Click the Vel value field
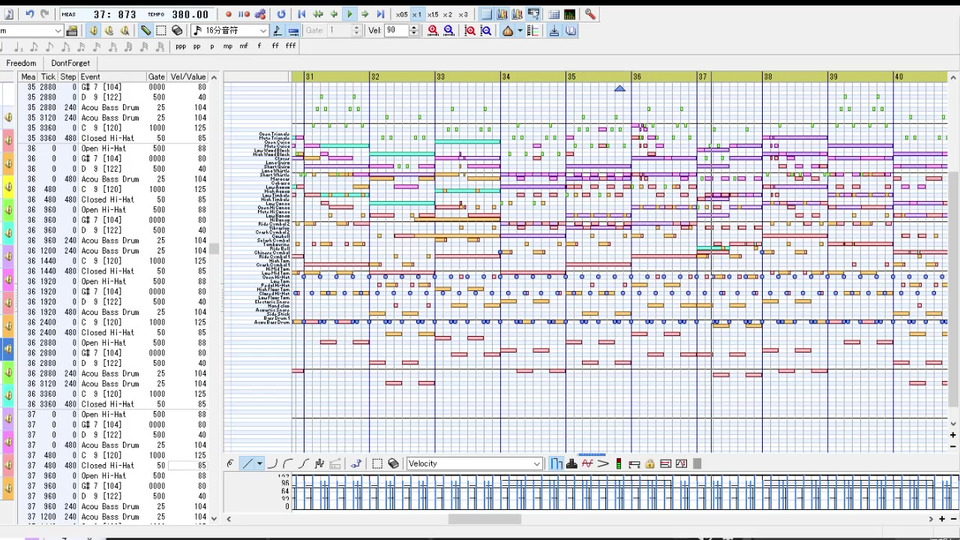The width and height of the screenshot is (960, 540). tap(396, 30)
